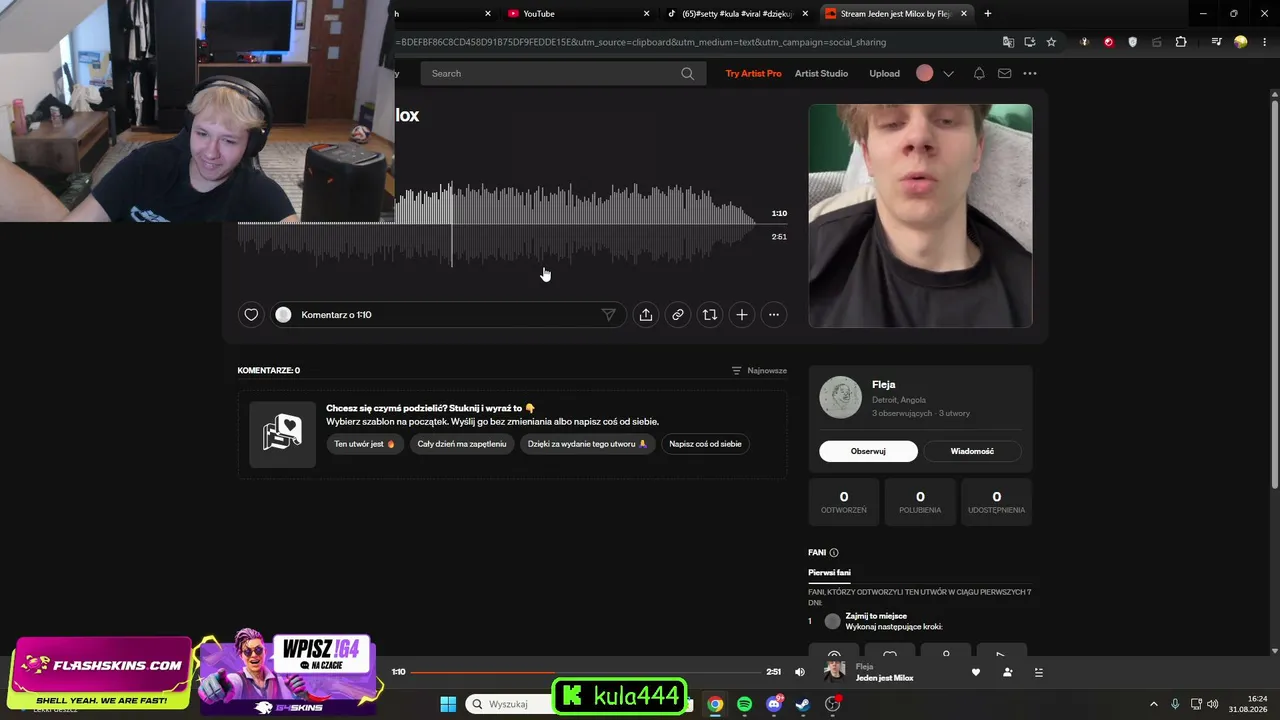Open the header three-dots menu
Screen dimensions: 1280x720
1030,73
